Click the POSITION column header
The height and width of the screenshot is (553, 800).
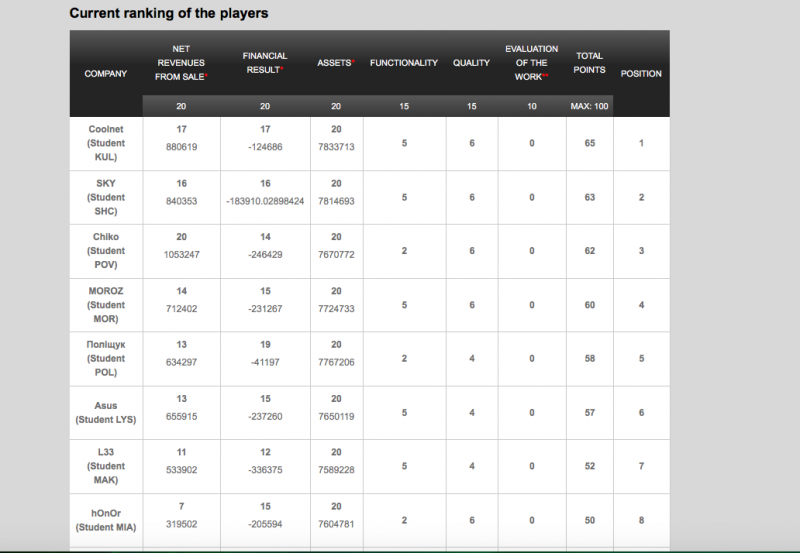pyautogui.click(x=641, y=73)
